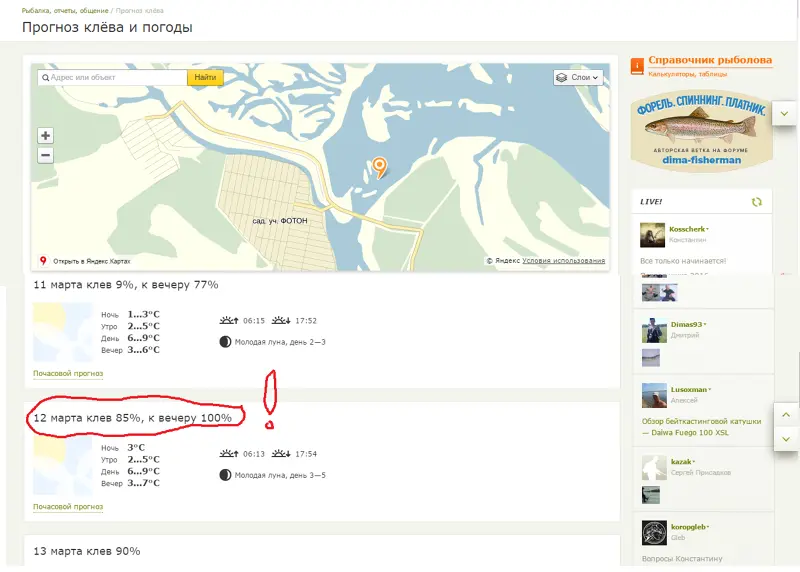Image resolution: width=800 pixels, height=572 pixels.
Task: Click the scroll-down chevron on right edge
Action: click(x=785, y=439)
